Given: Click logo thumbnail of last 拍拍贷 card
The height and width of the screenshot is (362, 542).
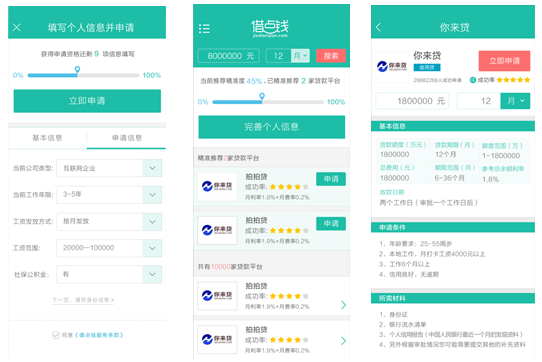Looking at the screenshot, I should tap(217, 339).
